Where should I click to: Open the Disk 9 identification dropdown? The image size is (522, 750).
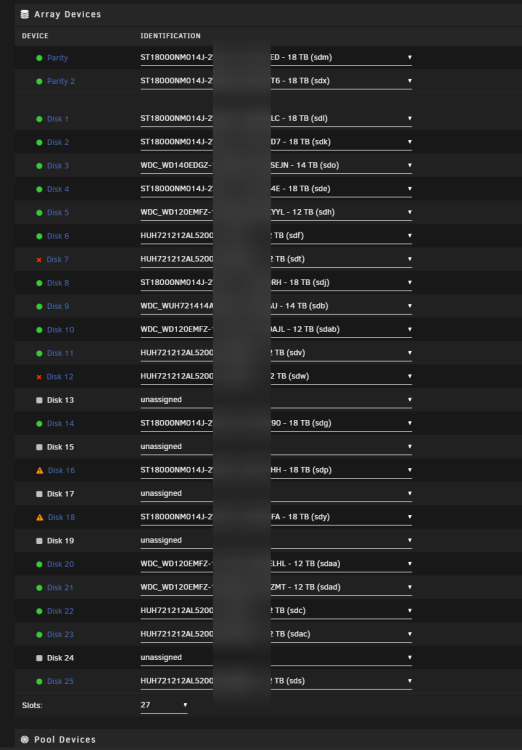tap(276, 307)
